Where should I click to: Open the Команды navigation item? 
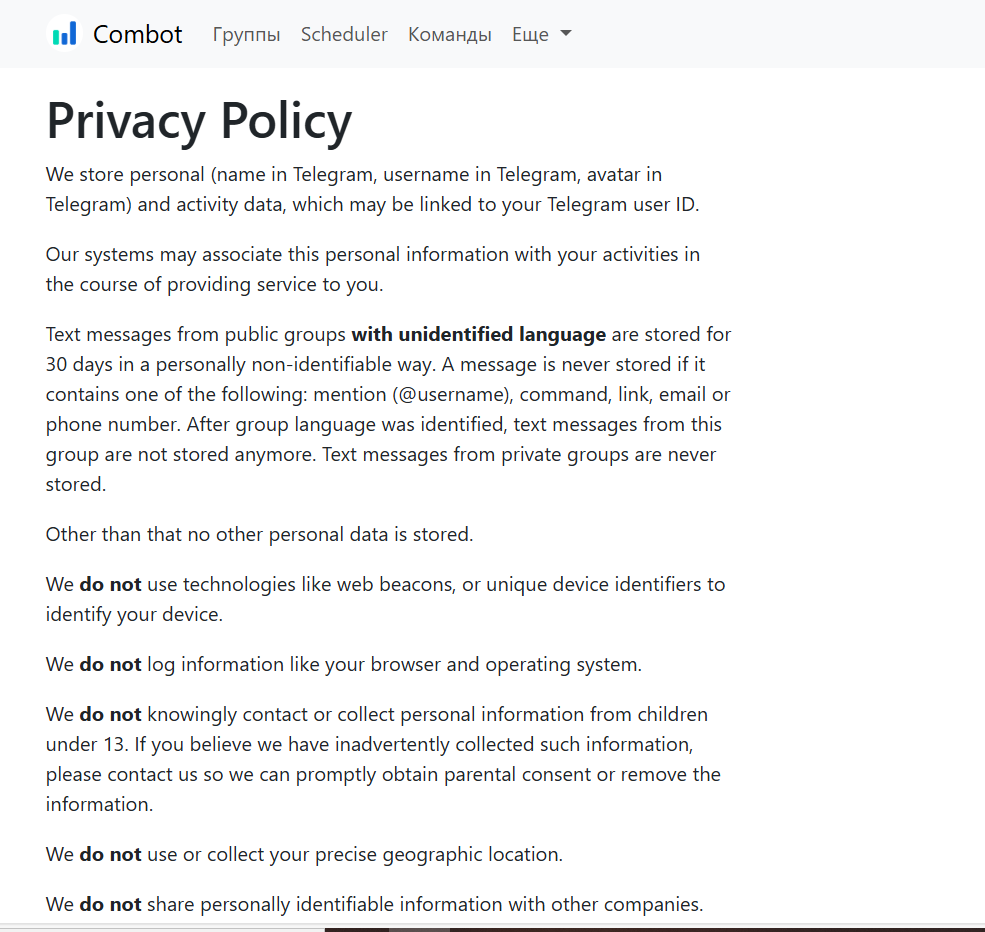point(450,35)
